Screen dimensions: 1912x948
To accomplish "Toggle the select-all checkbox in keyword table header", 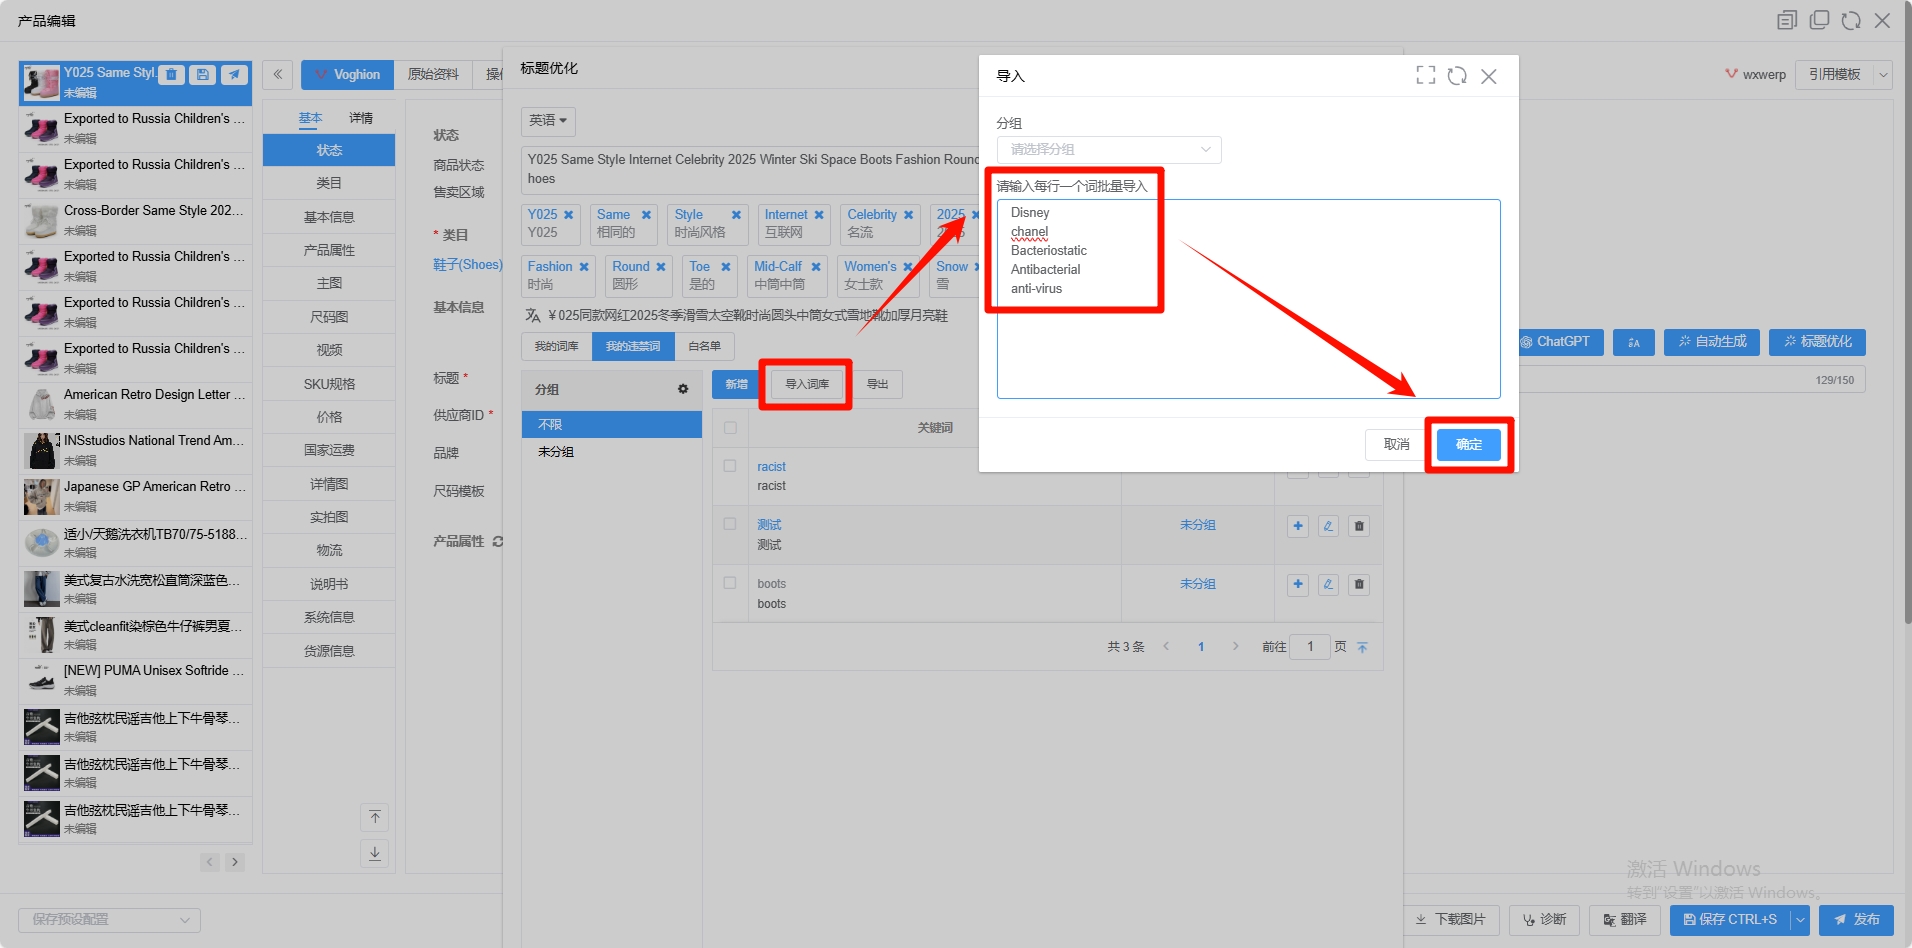I will coord(730,428).
